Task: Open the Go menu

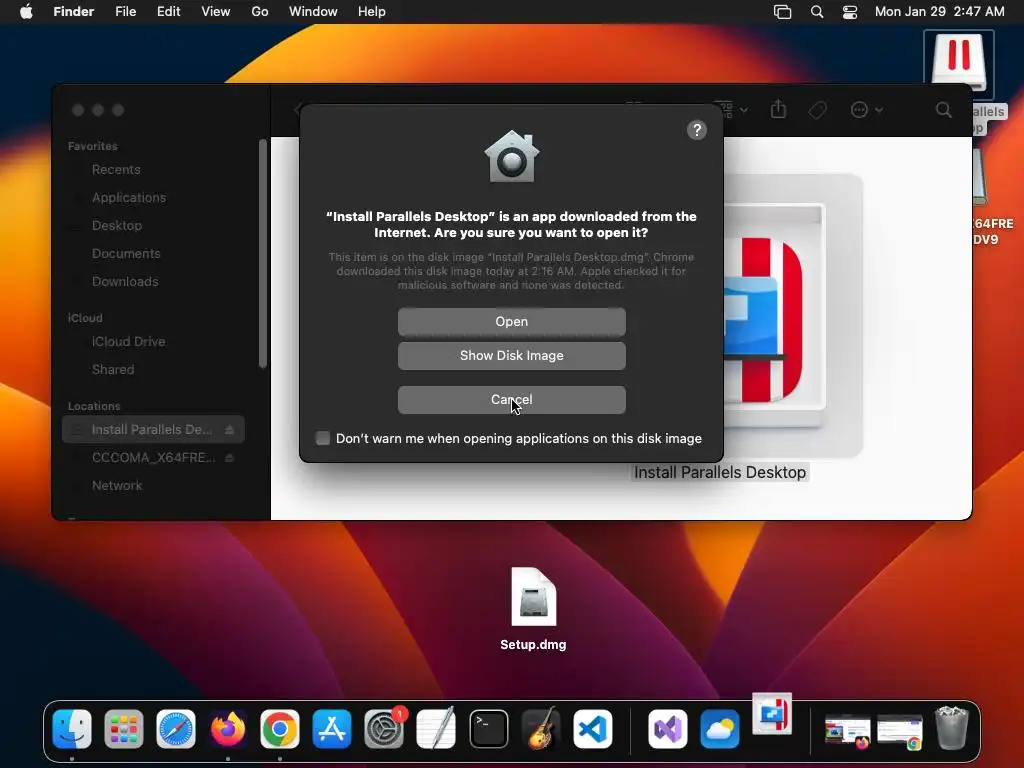Action: (260, 12)
